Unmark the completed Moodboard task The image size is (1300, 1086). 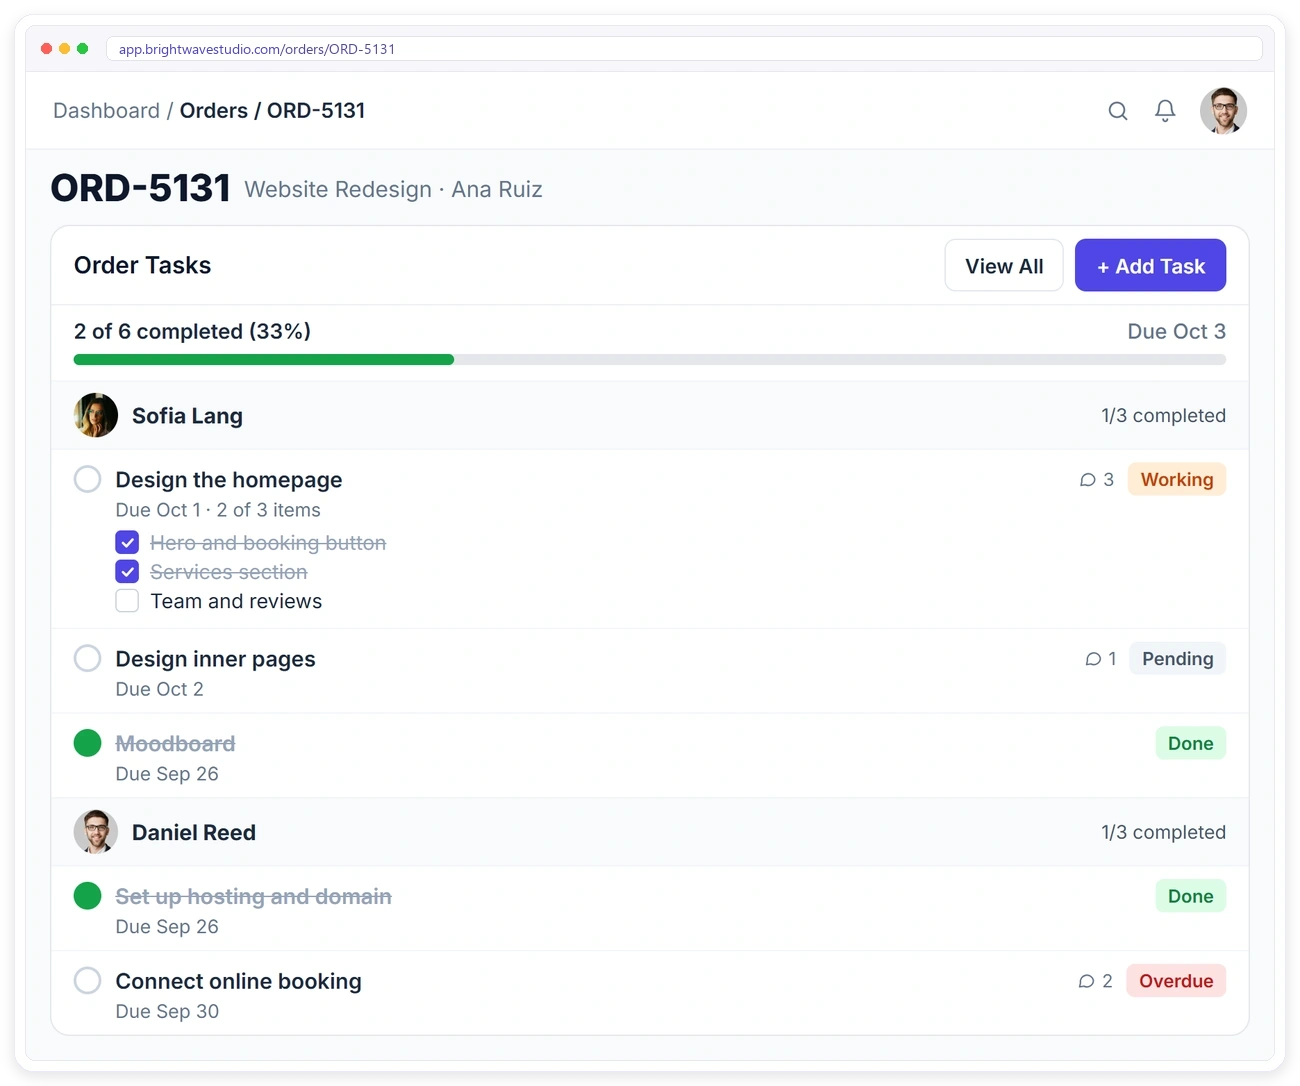pos(88,743)
